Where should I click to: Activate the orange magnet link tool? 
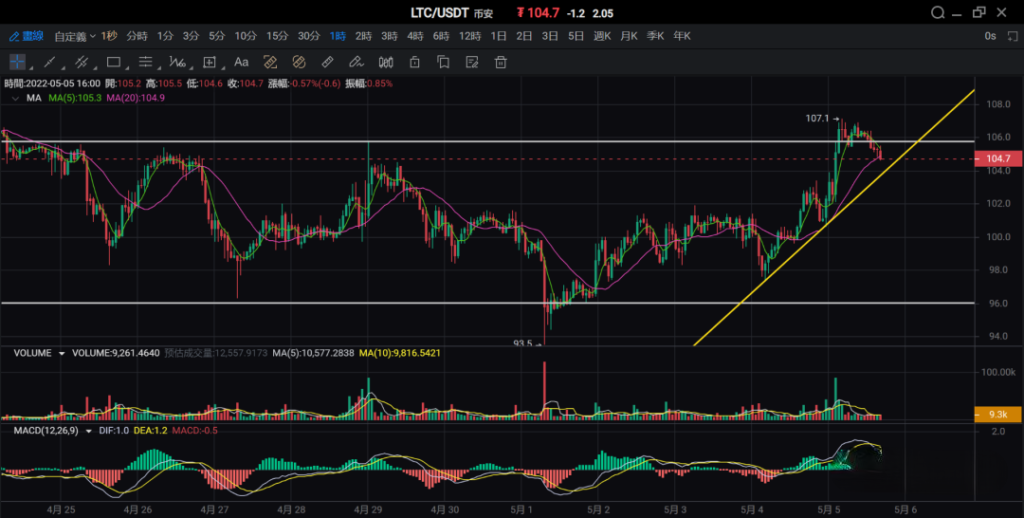tap(299, 62)
